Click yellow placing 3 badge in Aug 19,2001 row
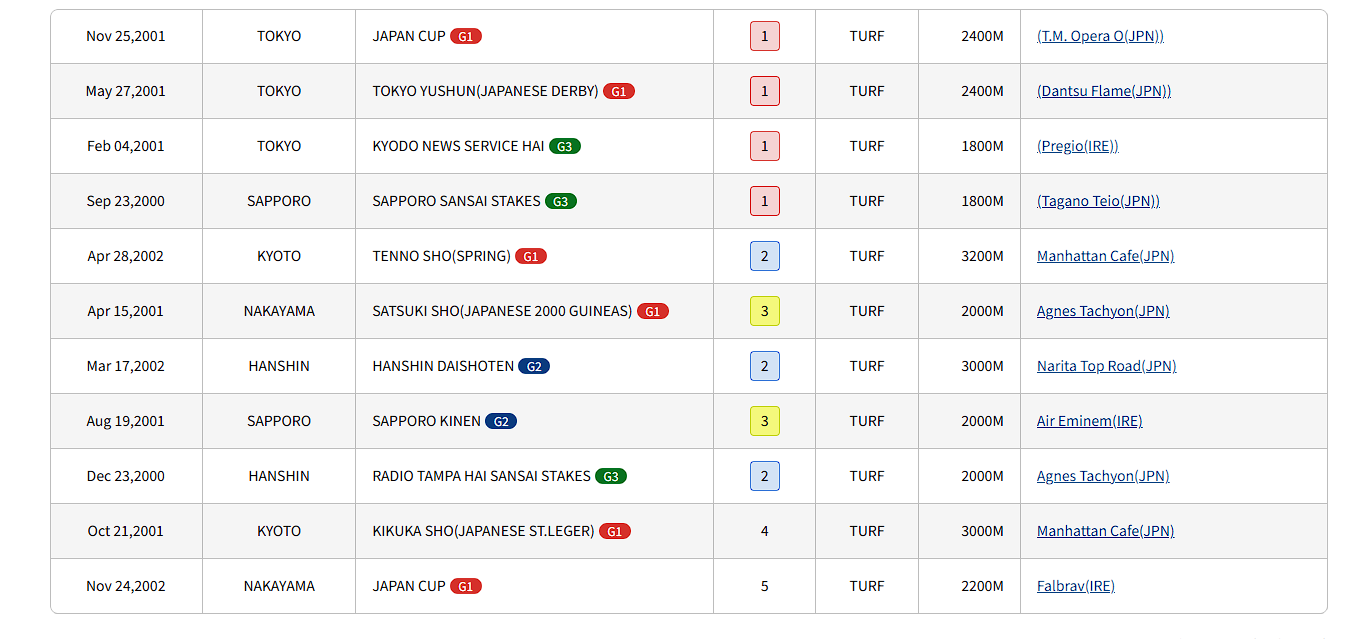Viewport: 1356px width, 639px height. click(765, 421)
